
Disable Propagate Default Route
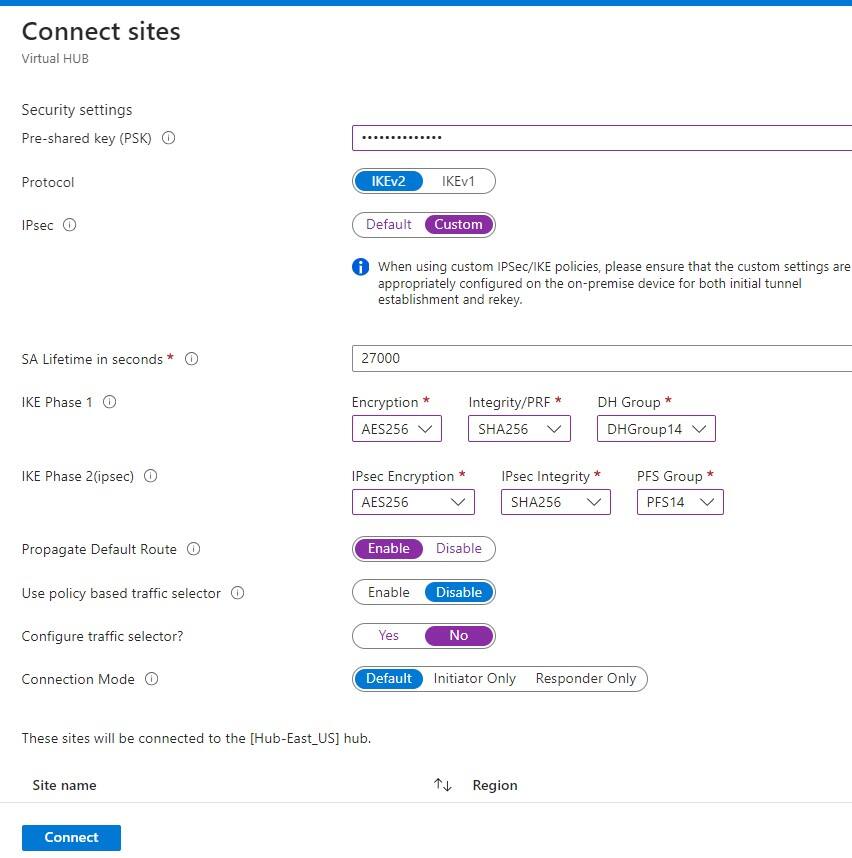(458, 548)
